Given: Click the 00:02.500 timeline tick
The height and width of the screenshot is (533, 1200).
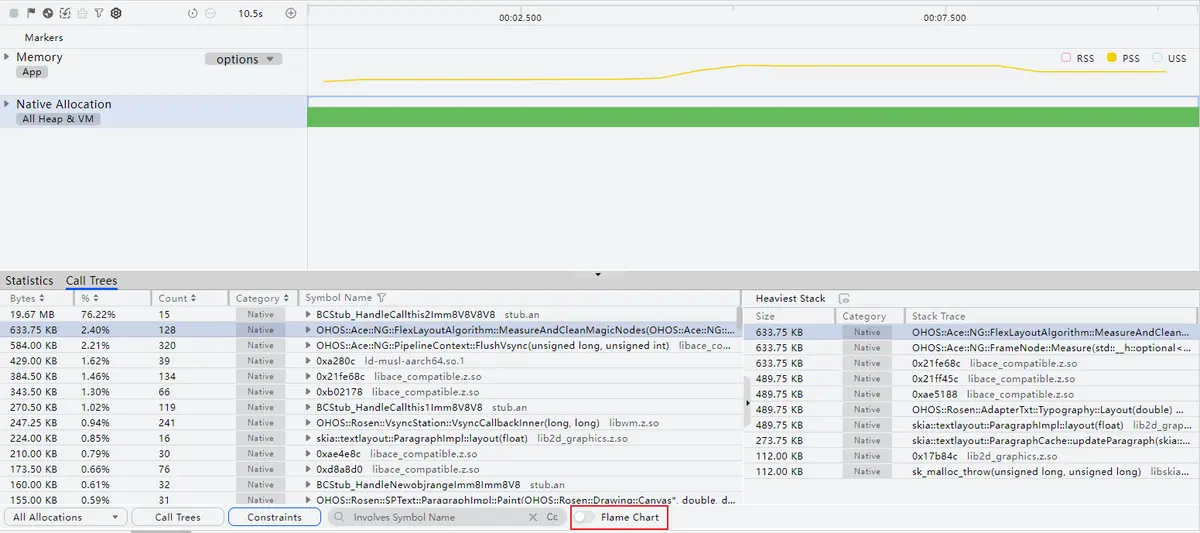Looking at the screenshot, I should (519, 18).
